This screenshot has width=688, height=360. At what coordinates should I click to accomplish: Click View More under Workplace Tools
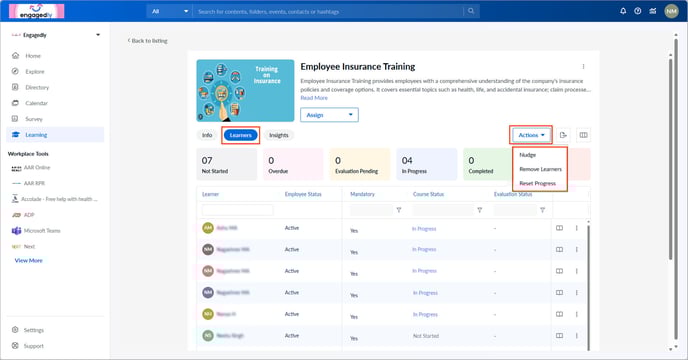(x=29, y=261)
